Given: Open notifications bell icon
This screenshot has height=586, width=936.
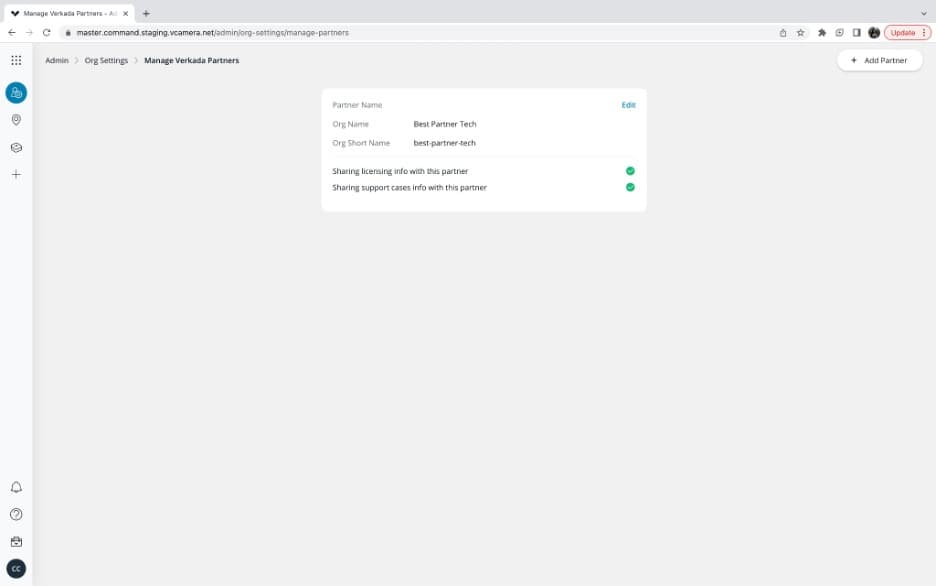Looking at the screenshot, I should [x=16, y=487].
